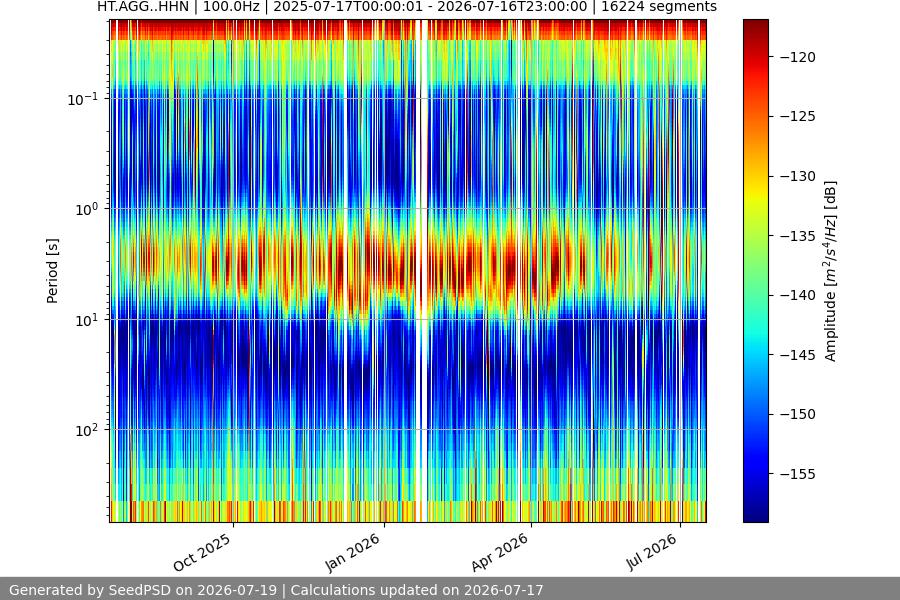Click the amplitude colorbar gradient

click(x=755, y=271)
